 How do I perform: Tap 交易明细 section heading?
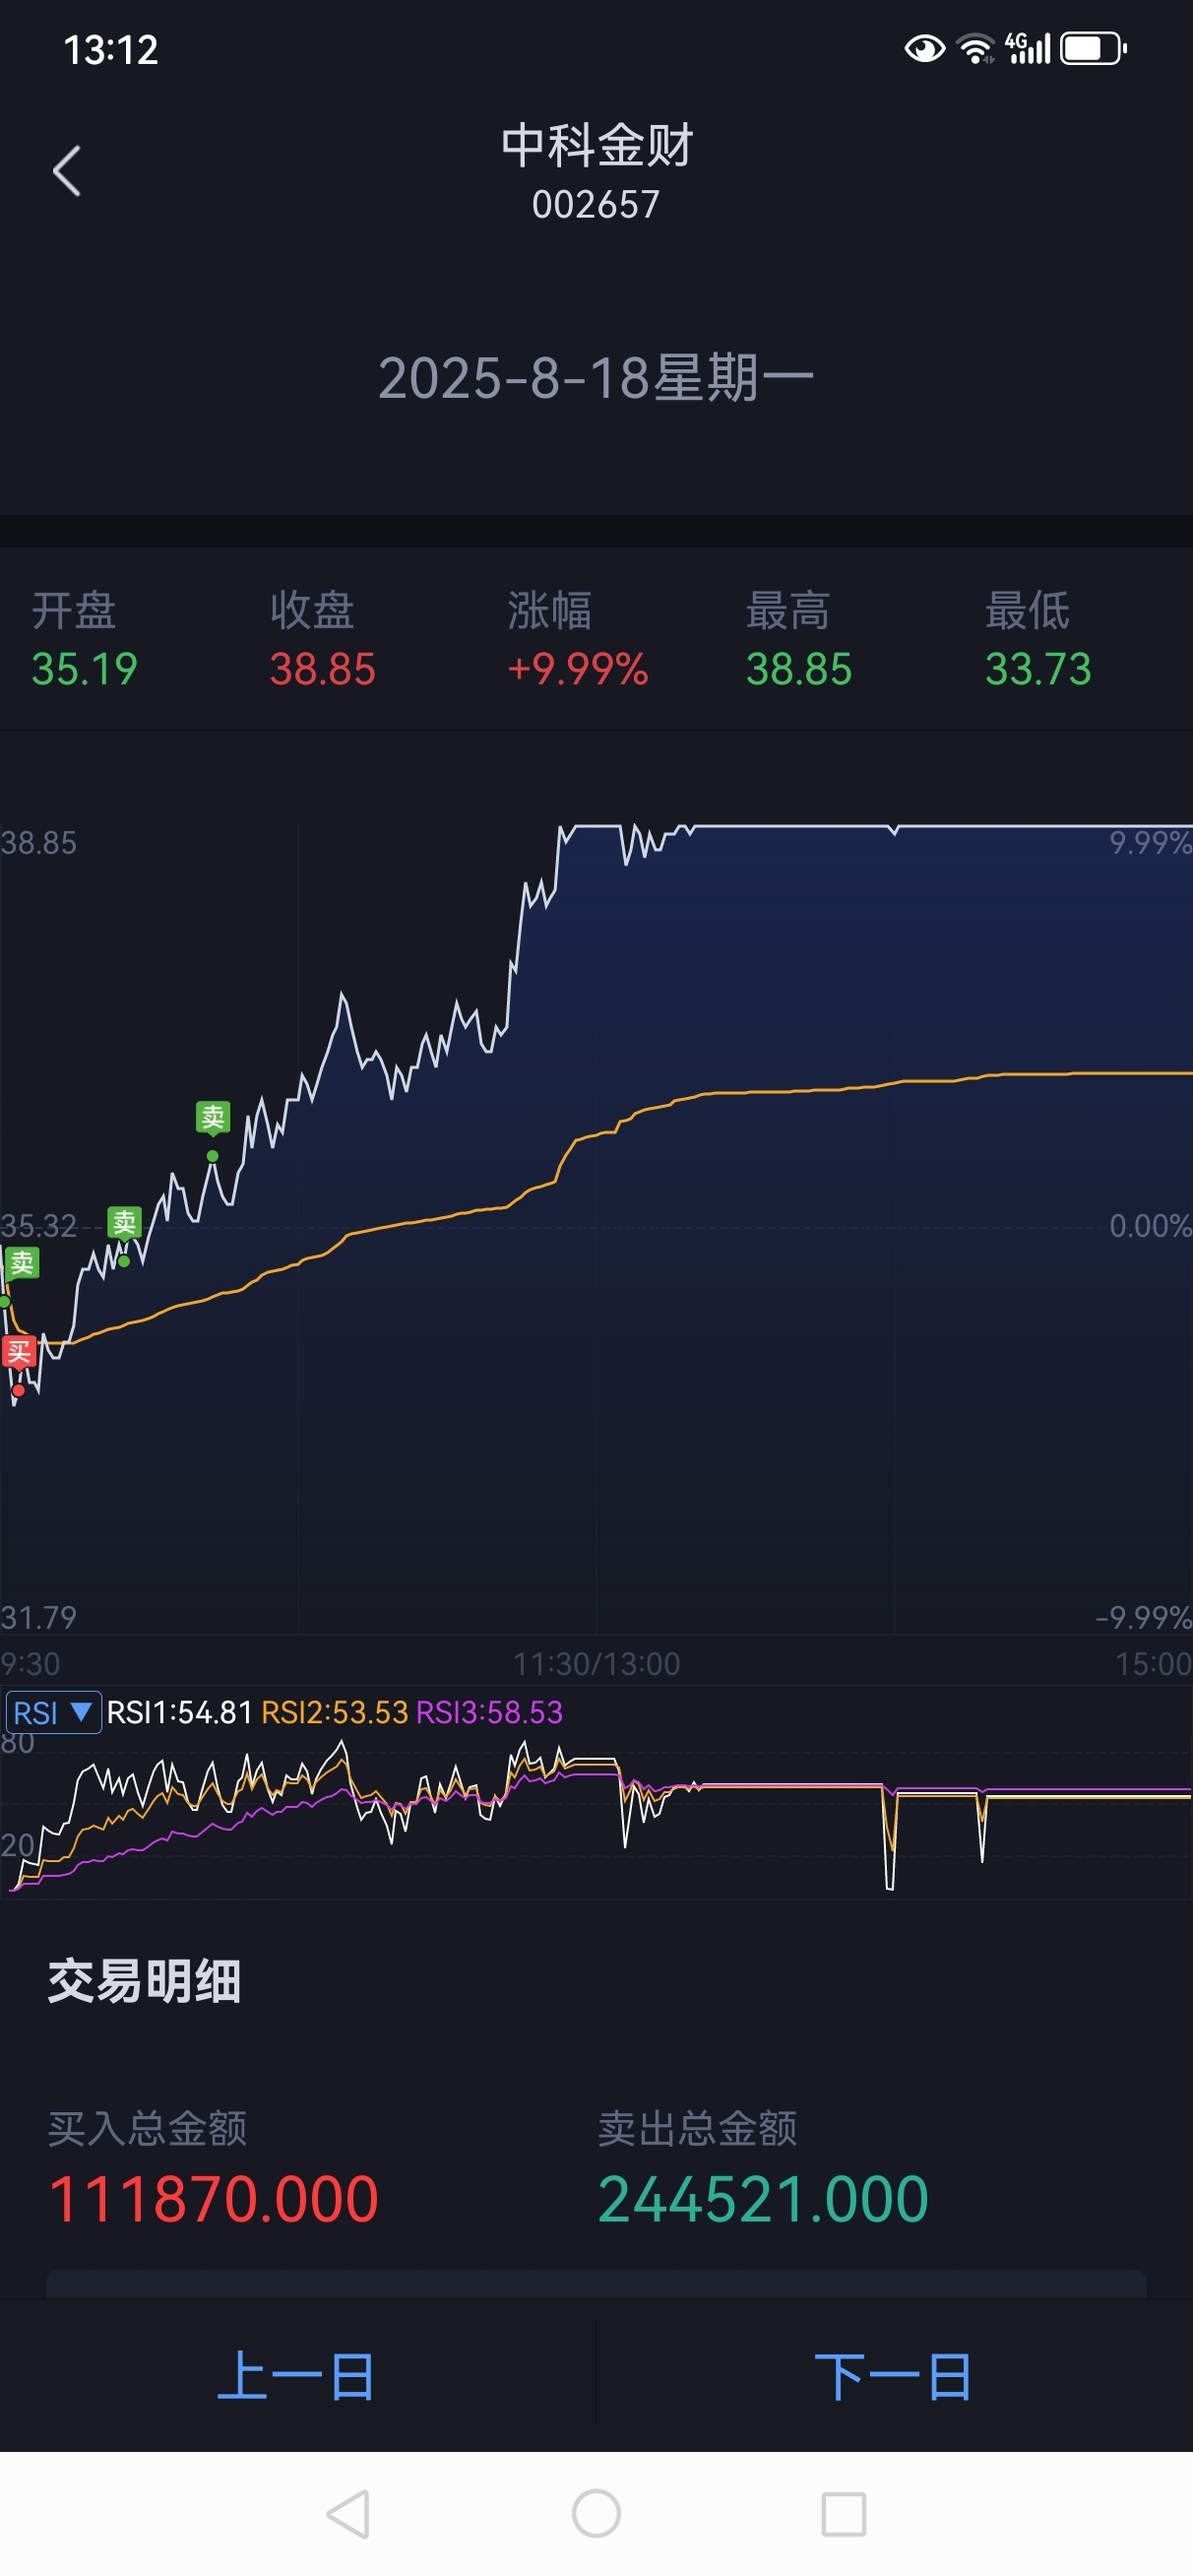click(x=144, y=1981)
